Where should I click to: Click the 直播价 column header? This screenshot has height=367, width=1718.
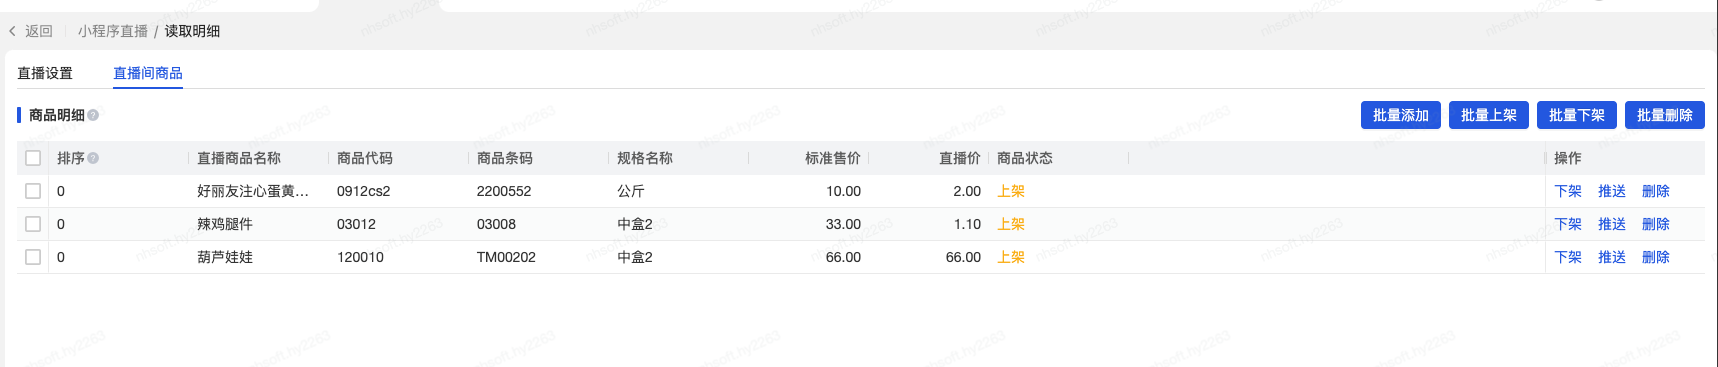tap(960, 158)
